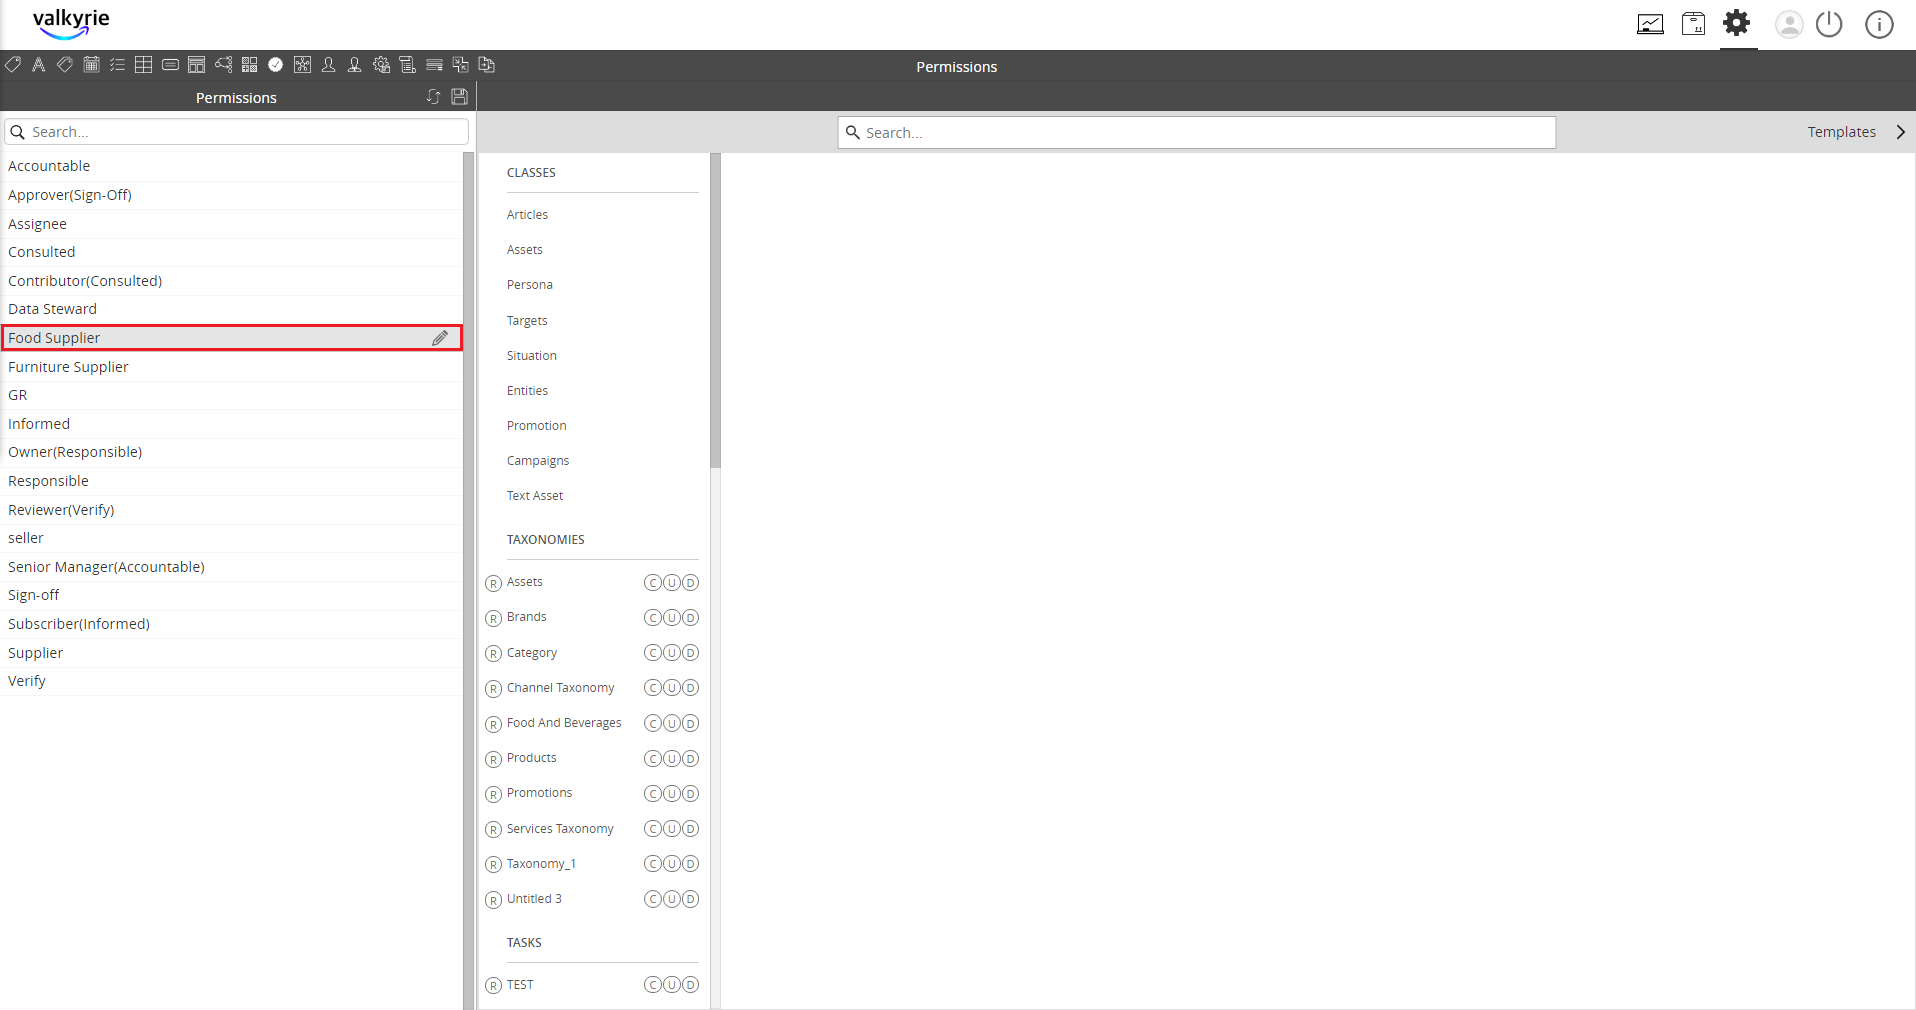Select the double tags toolbar icon

65,65
